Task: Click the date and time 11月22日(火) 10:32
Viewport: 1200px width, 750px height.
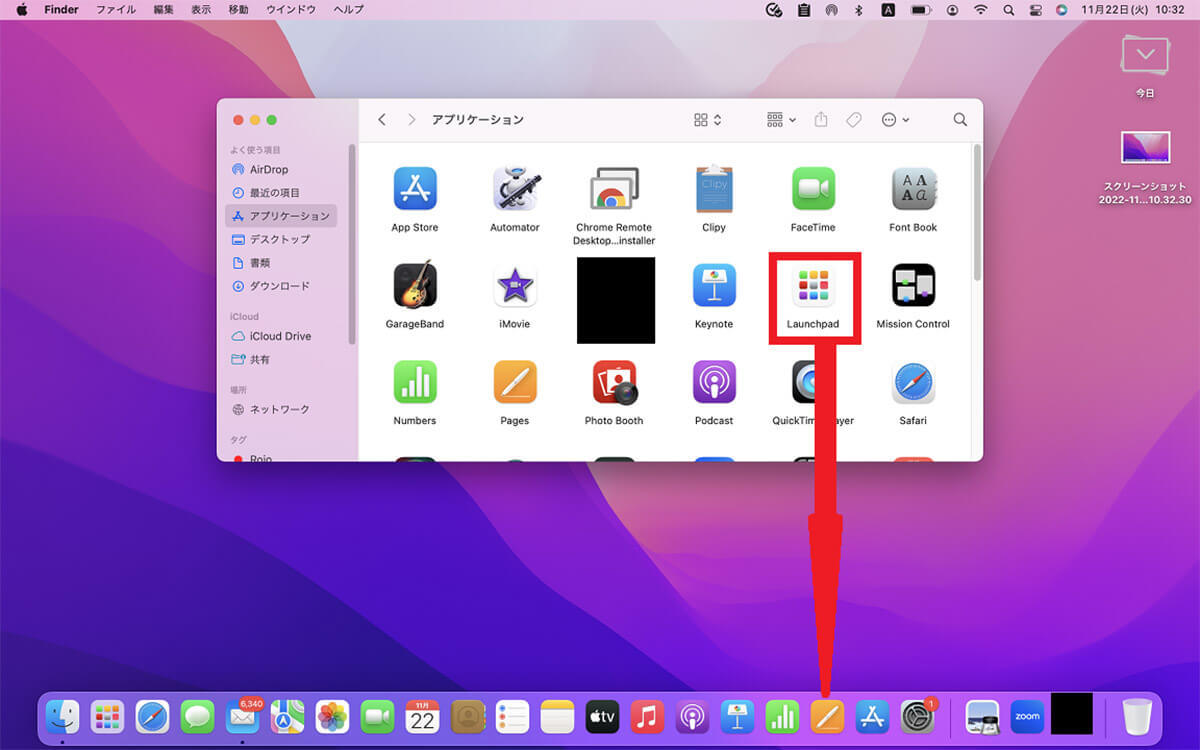Action: 1132,9
